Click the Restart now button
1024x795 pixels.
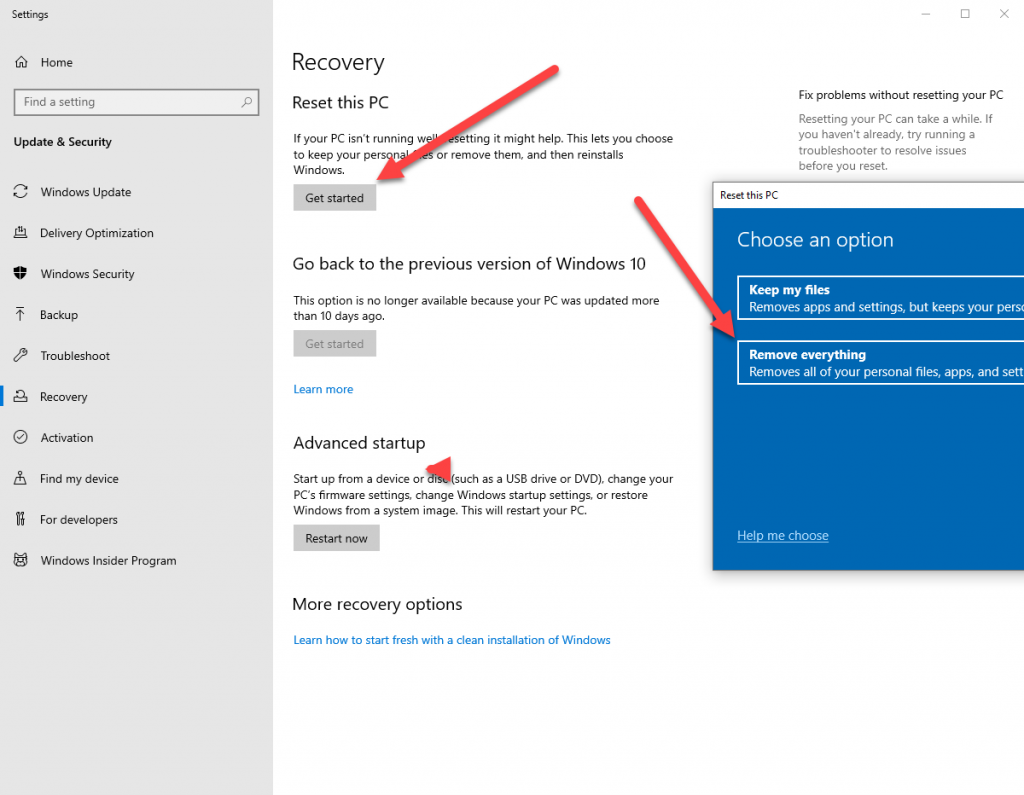pos(336,538)
